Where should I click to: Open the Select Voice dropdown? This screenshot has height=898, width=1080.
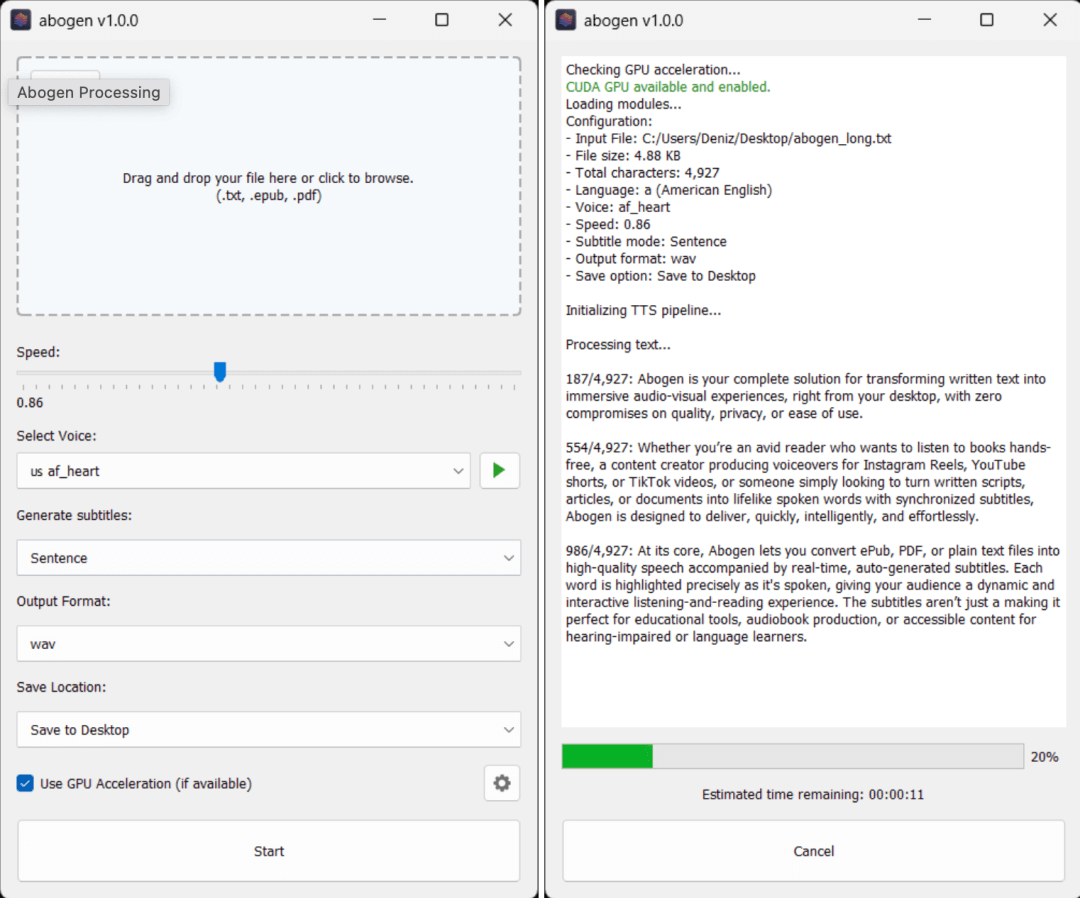[x=243, y=471]
